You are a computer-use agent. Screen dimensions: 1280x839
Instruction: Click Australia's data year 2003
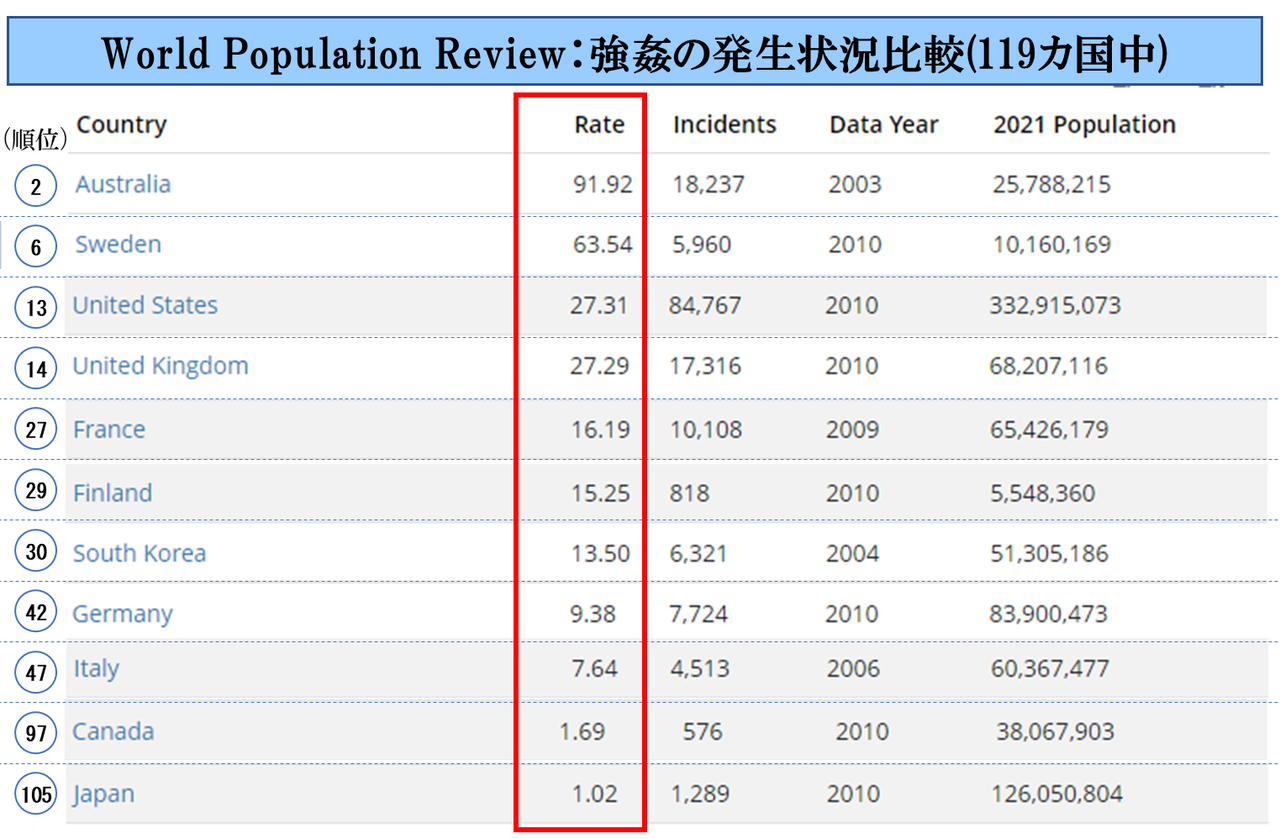(x=855, y=184)
